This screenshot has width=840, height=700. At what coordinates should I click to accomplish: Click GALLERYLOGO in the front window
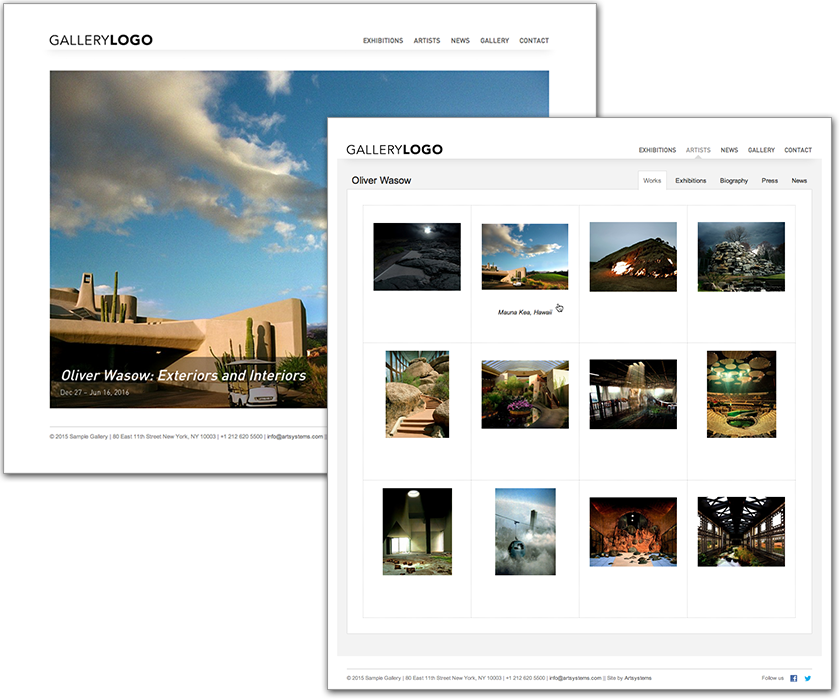[394, 149]
